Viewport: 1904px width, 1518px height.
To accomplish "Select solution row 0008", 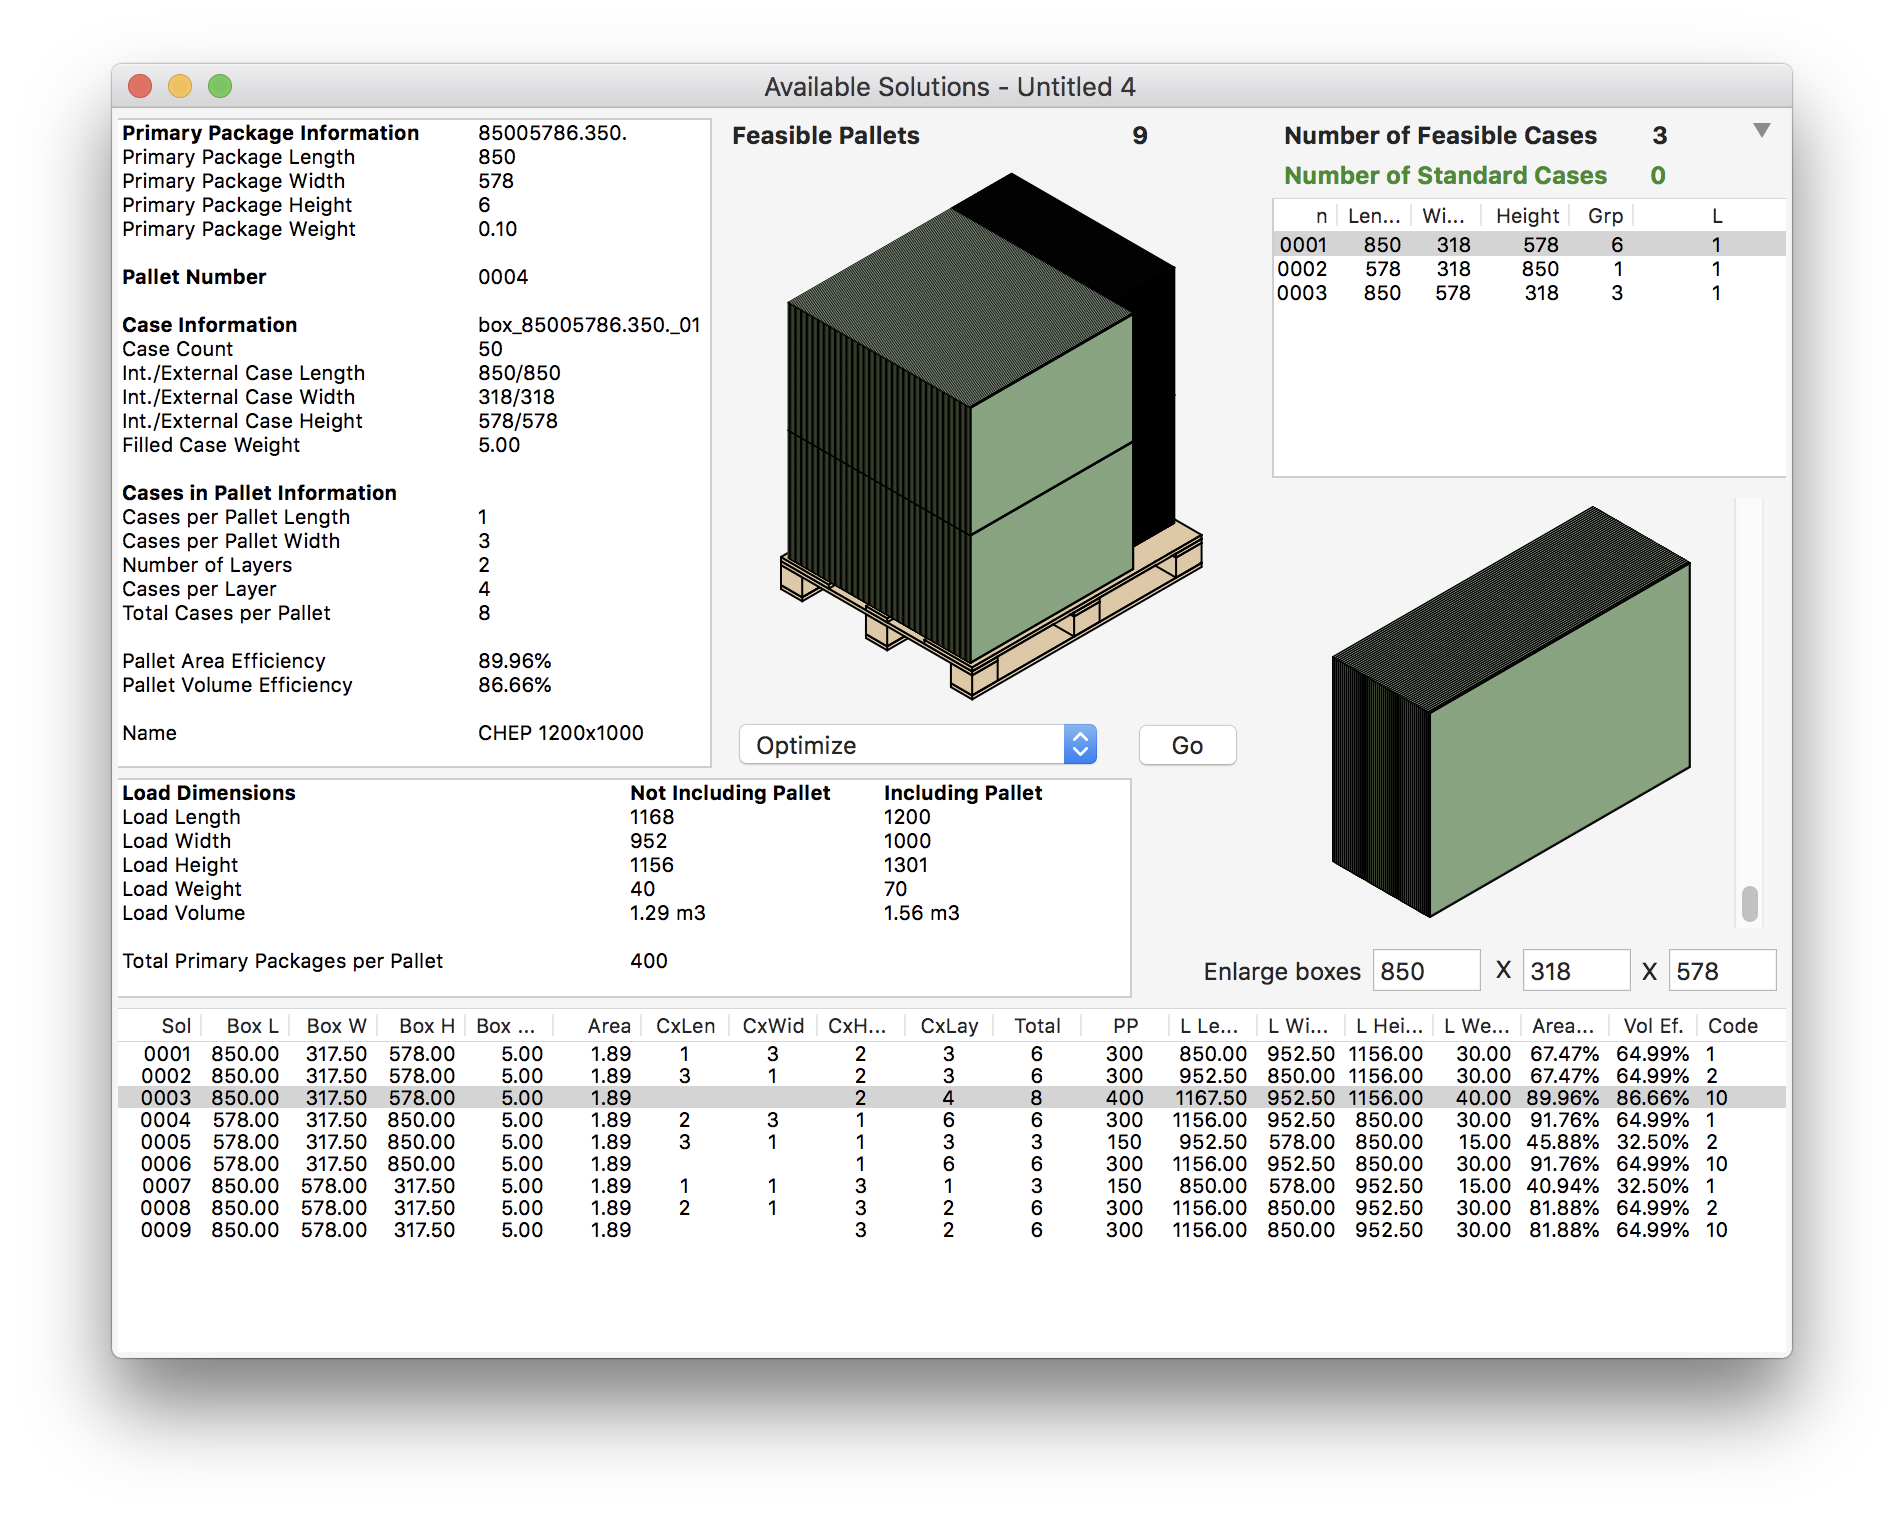I will click(x=952, y=1208).
